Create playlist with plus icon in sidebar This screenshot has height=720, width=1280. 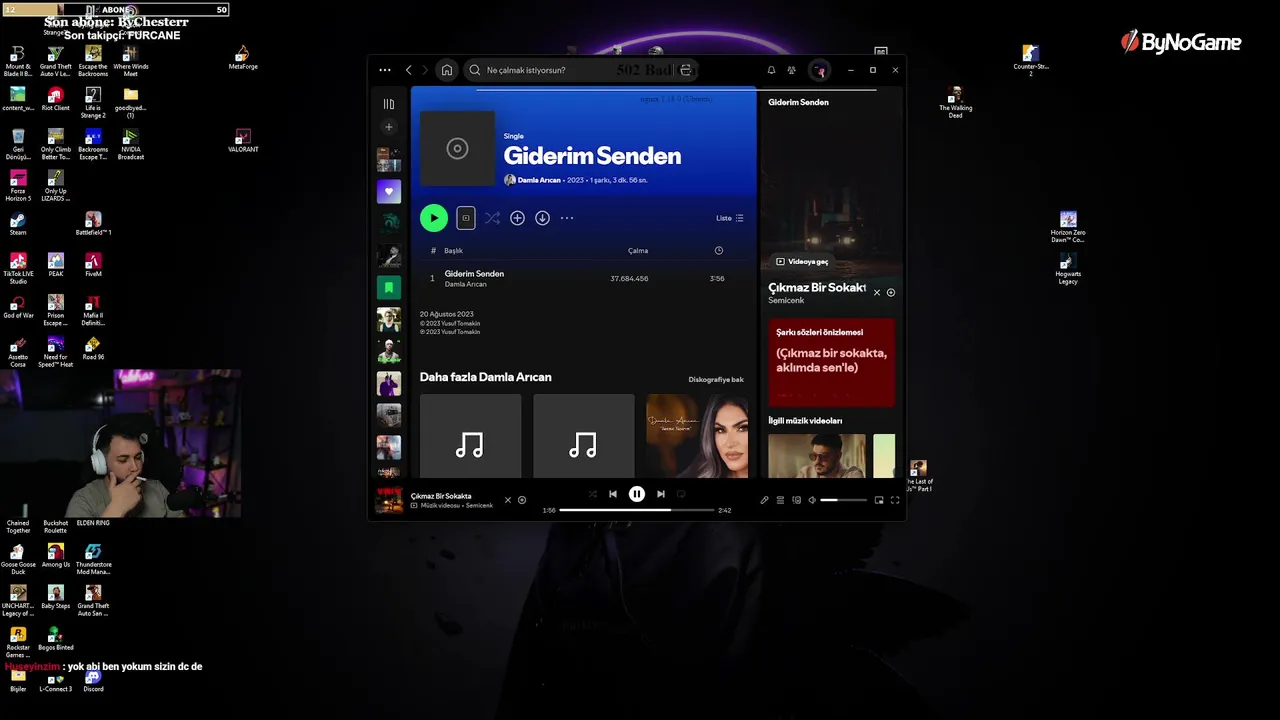pos(389,127)
